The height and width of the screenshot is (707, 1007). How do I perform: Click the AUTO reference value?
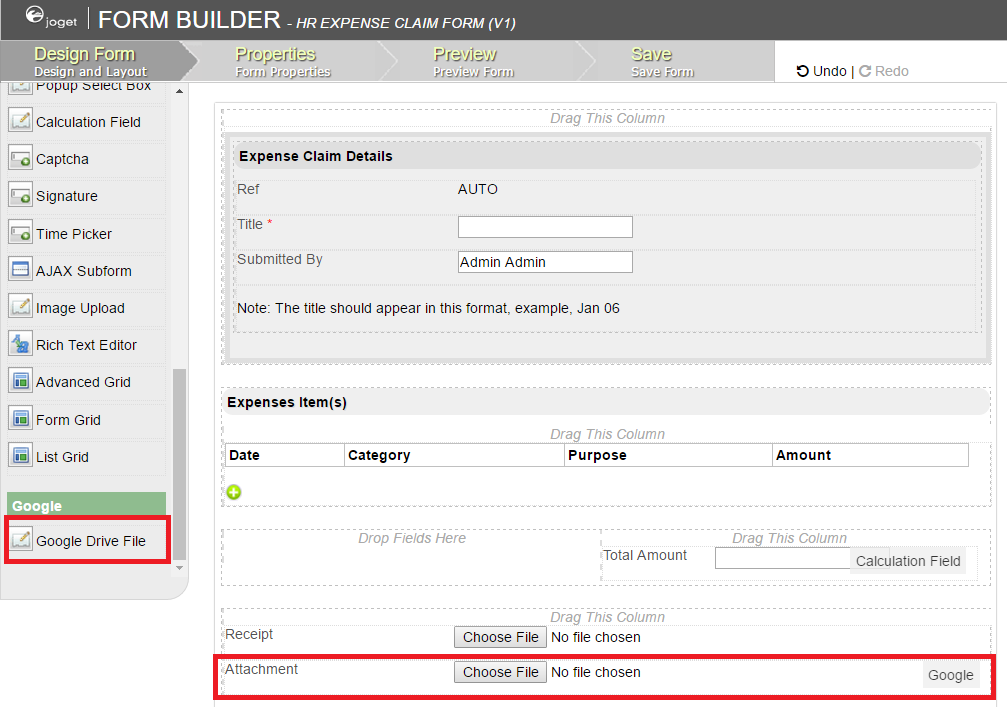(478, 189)
